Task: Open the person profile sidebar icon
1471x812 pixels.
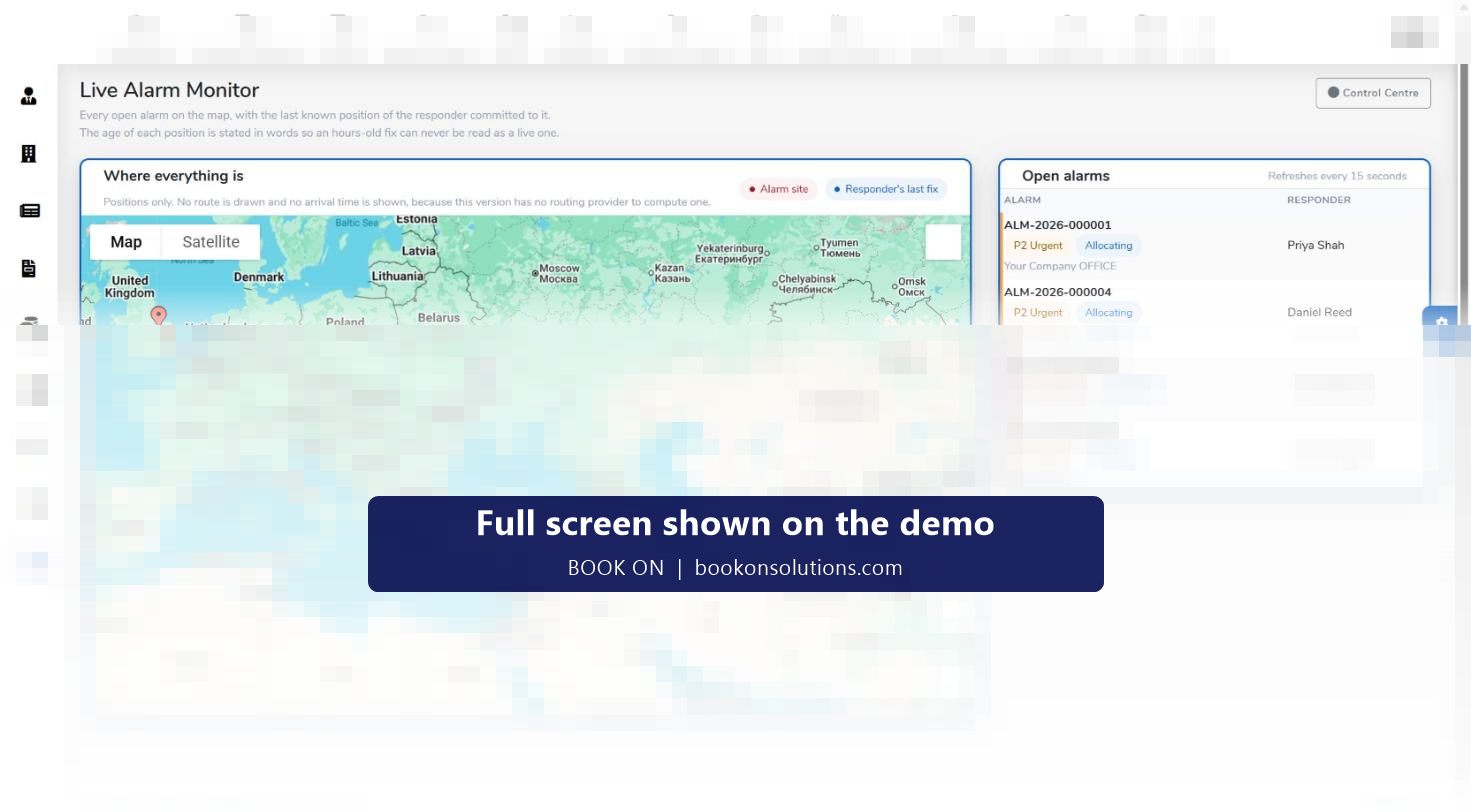Action: coord(28,96)
